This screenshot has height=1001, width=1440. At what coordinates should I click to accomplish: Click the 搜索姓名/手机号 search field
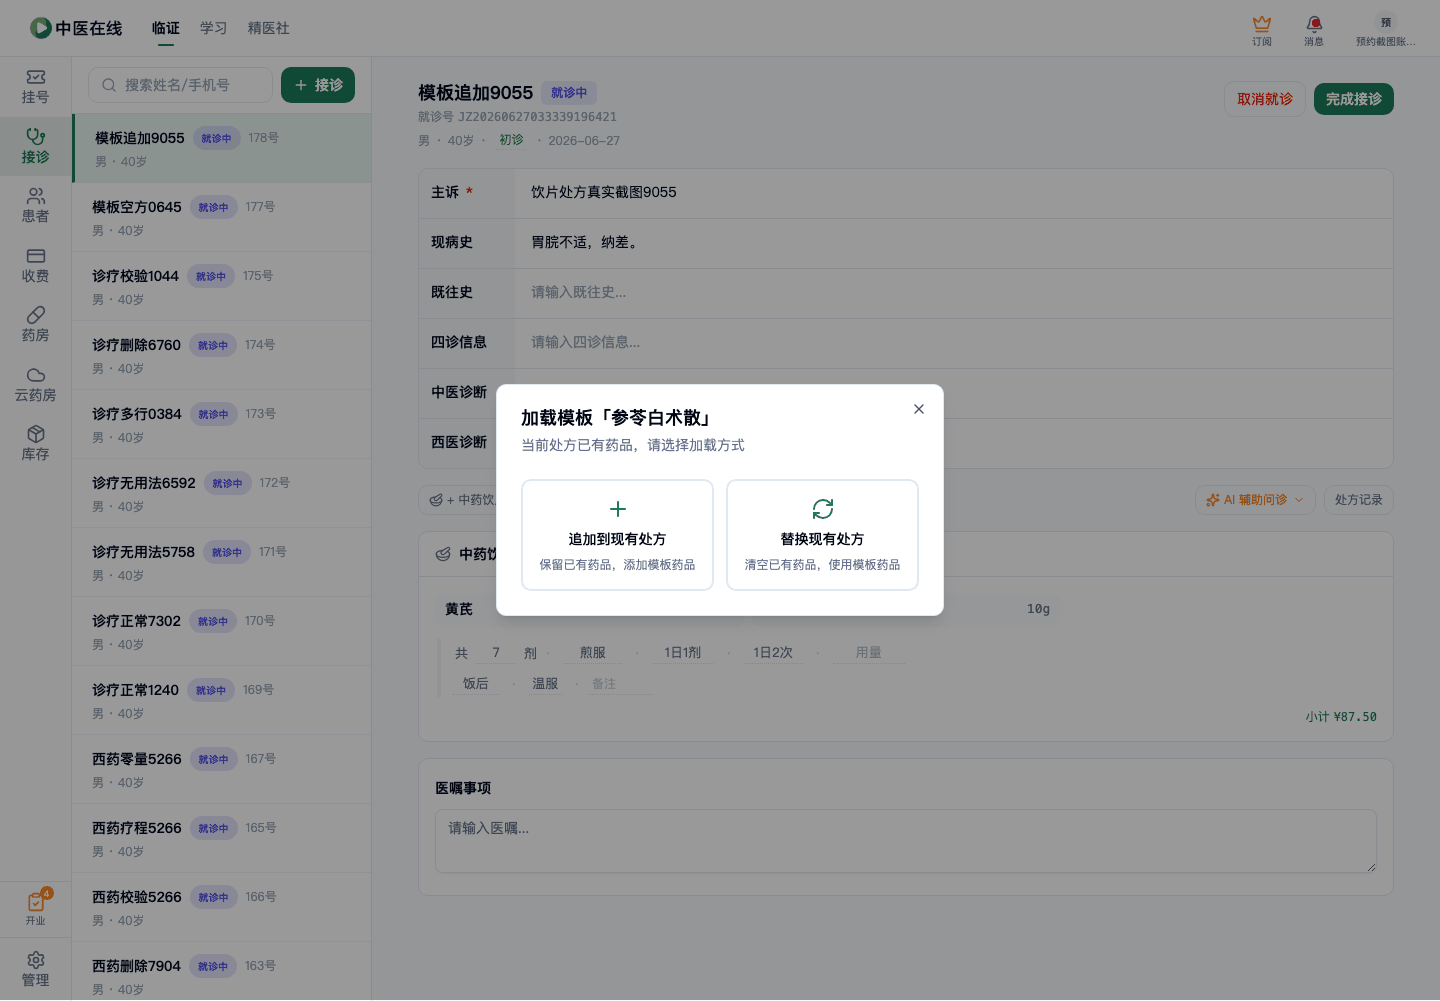[x=181, y=85]
